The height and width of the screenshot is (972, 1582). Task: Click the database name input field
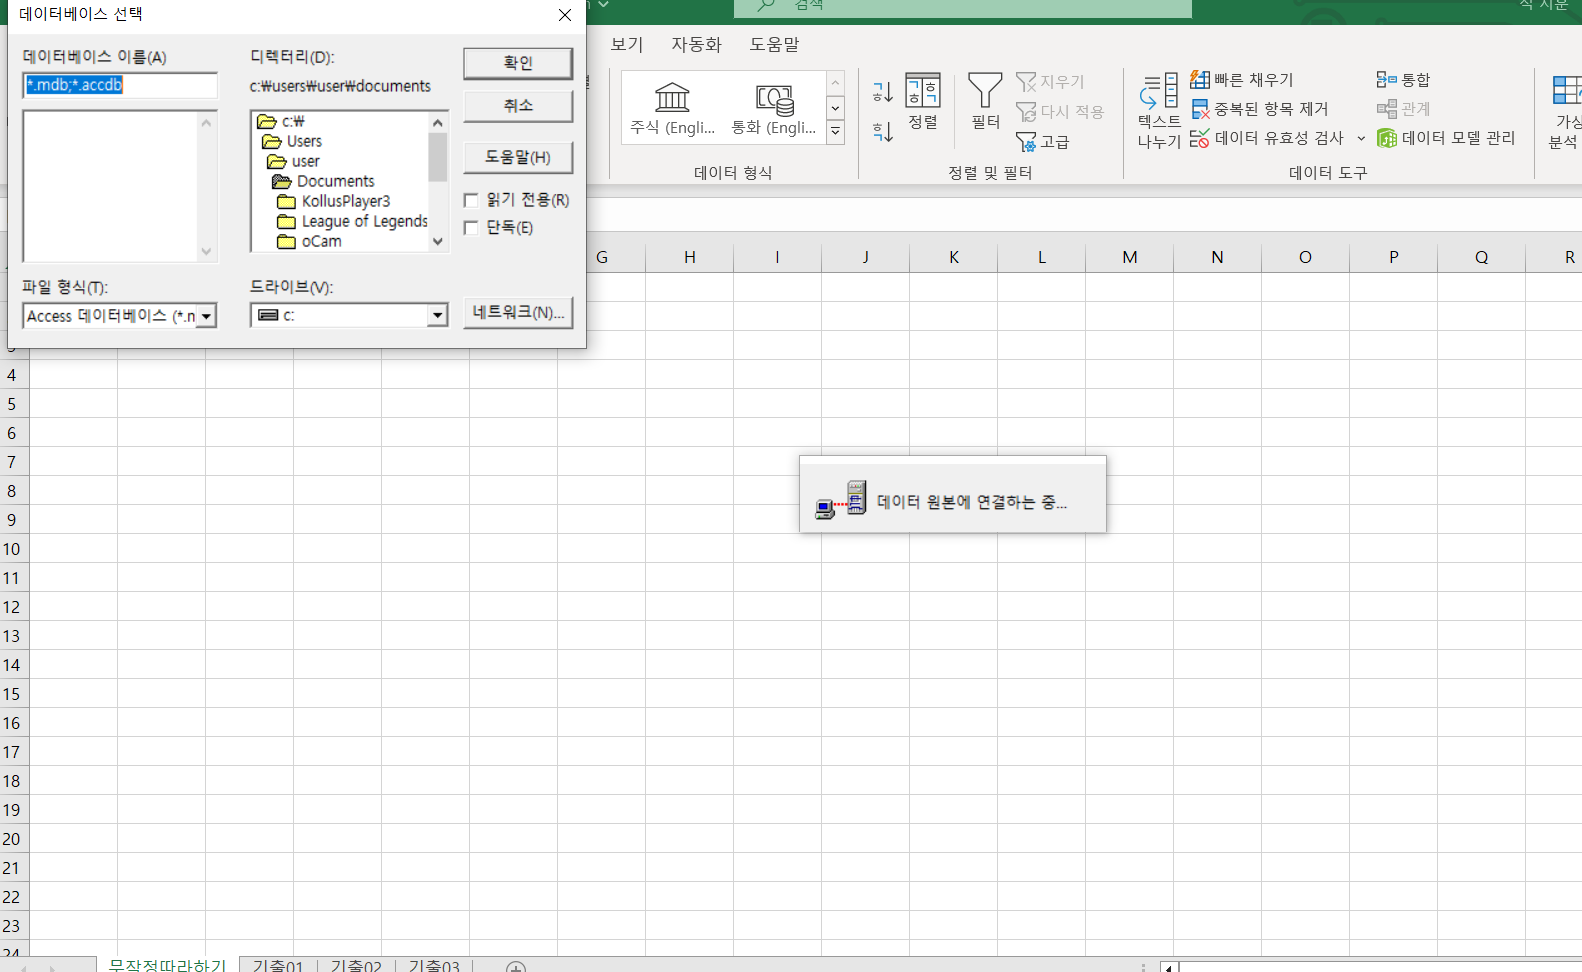pos(120,85)
